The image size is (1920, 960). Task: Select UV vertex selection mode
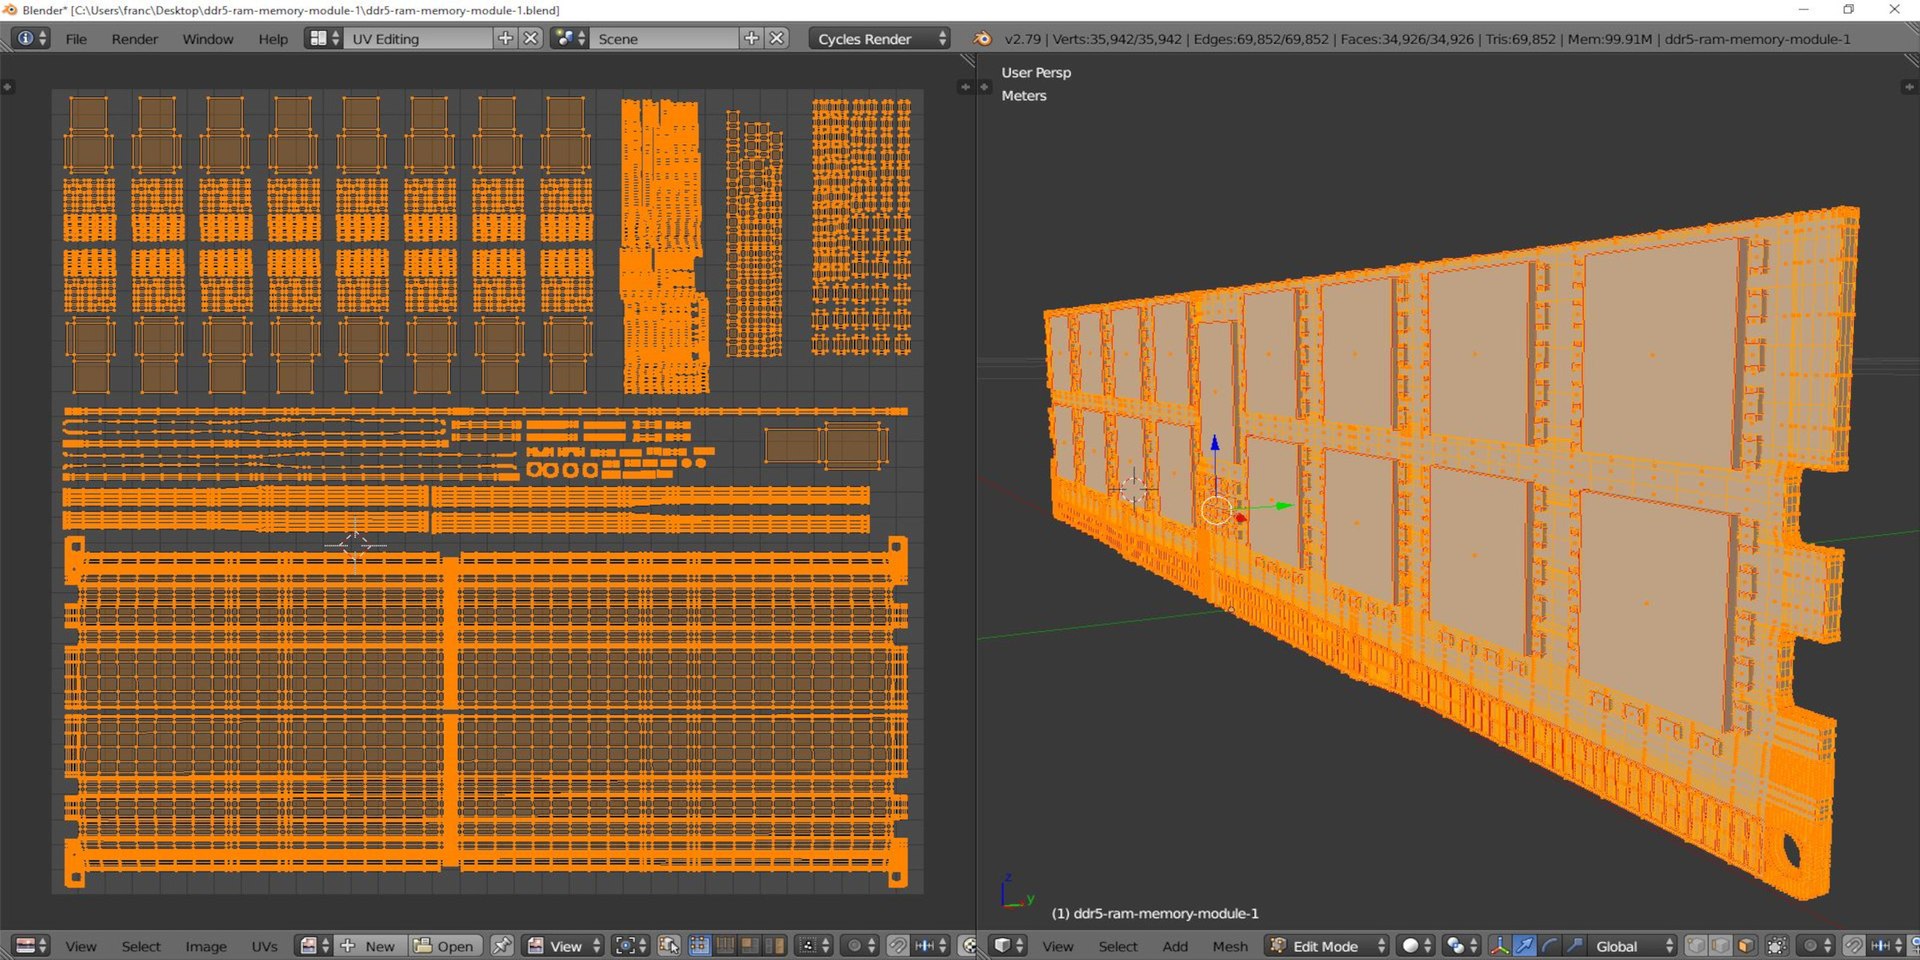pos(700,946)
